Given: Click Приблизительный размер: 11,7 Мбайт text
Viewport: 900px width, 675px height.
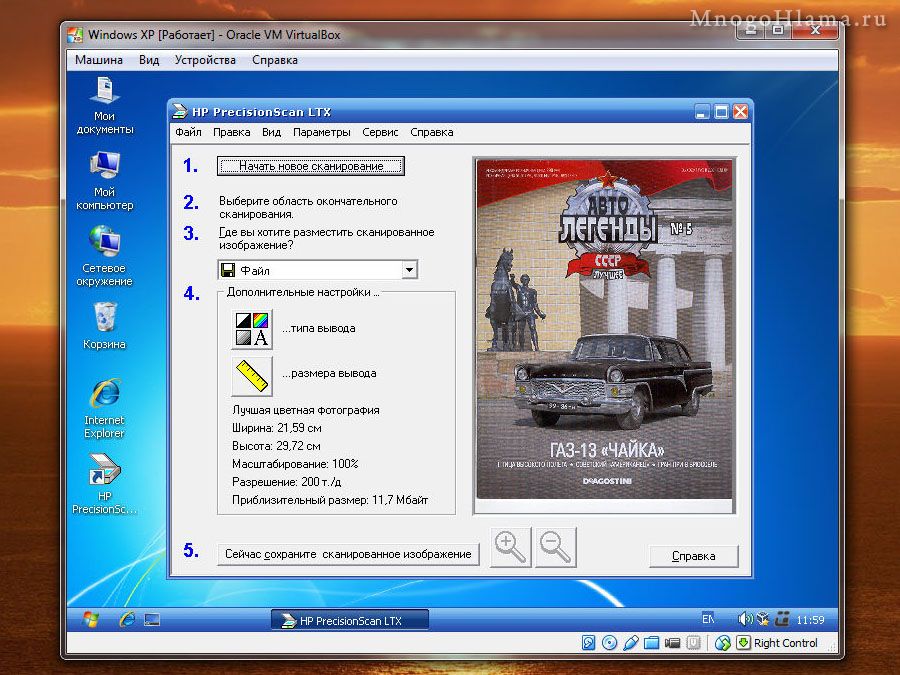Looking at the screenshot, I should click(x=330, y=500).
